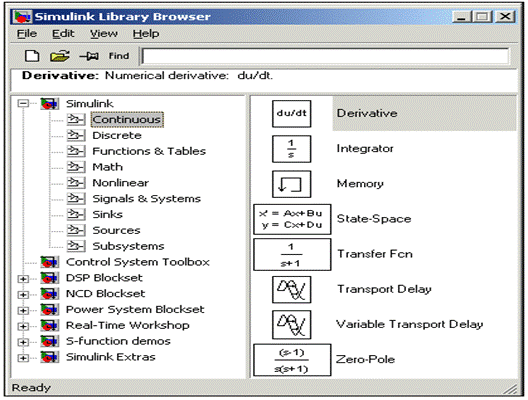Click the Transport Delay block name
The image size is (528, 400).
tap(384, 289)
